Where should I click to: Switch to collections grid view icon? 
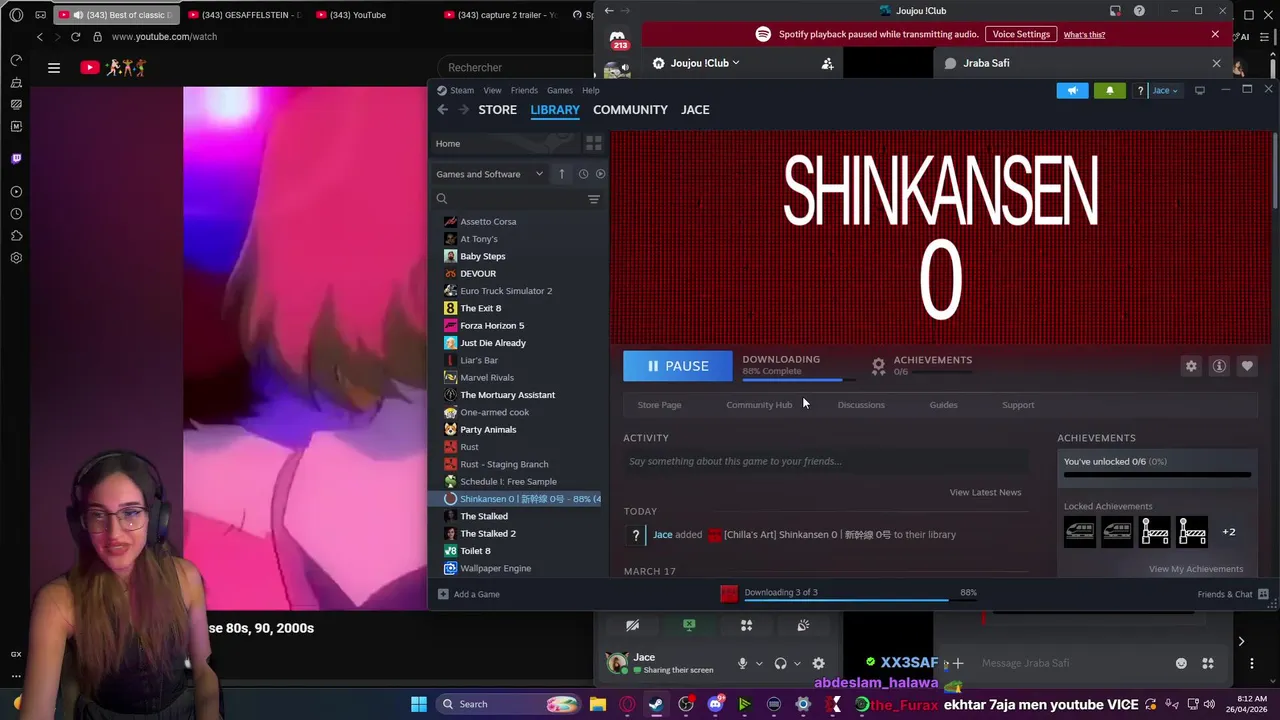pyautogui.click(x=593, y=143)
